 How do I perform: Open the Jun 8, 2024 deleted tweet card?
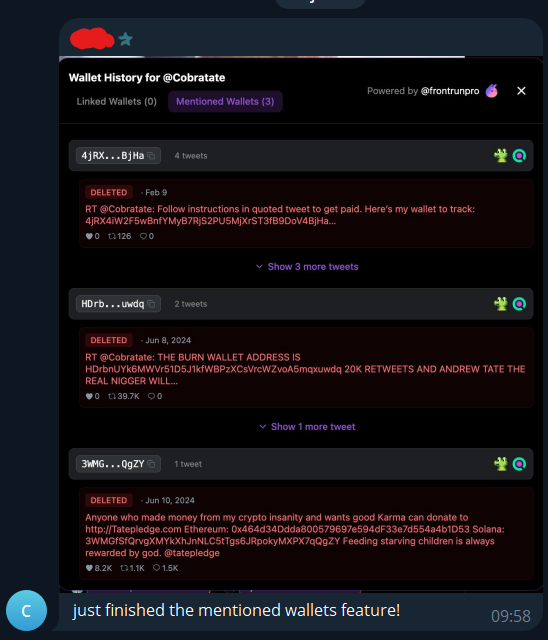click(306, 367)
